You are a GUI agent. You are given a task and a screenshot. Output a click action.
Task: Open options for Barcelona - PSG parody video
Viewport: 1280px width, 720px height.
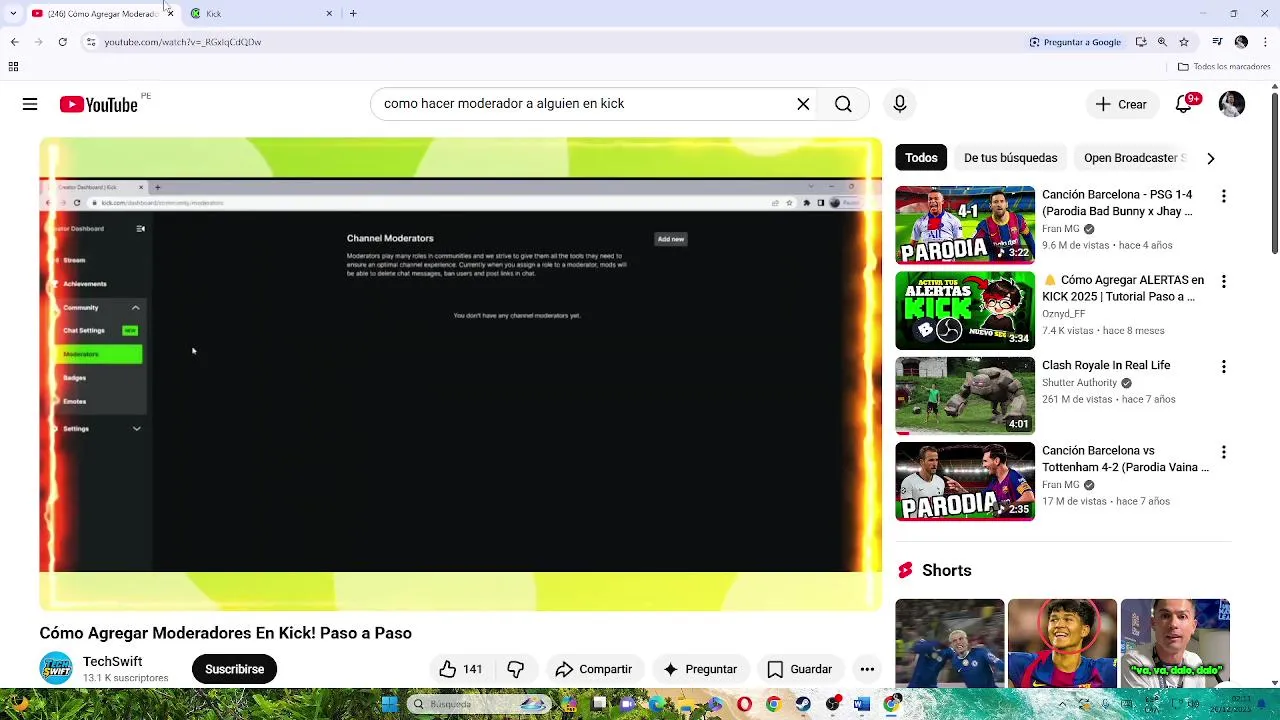tap(1223, 197)
